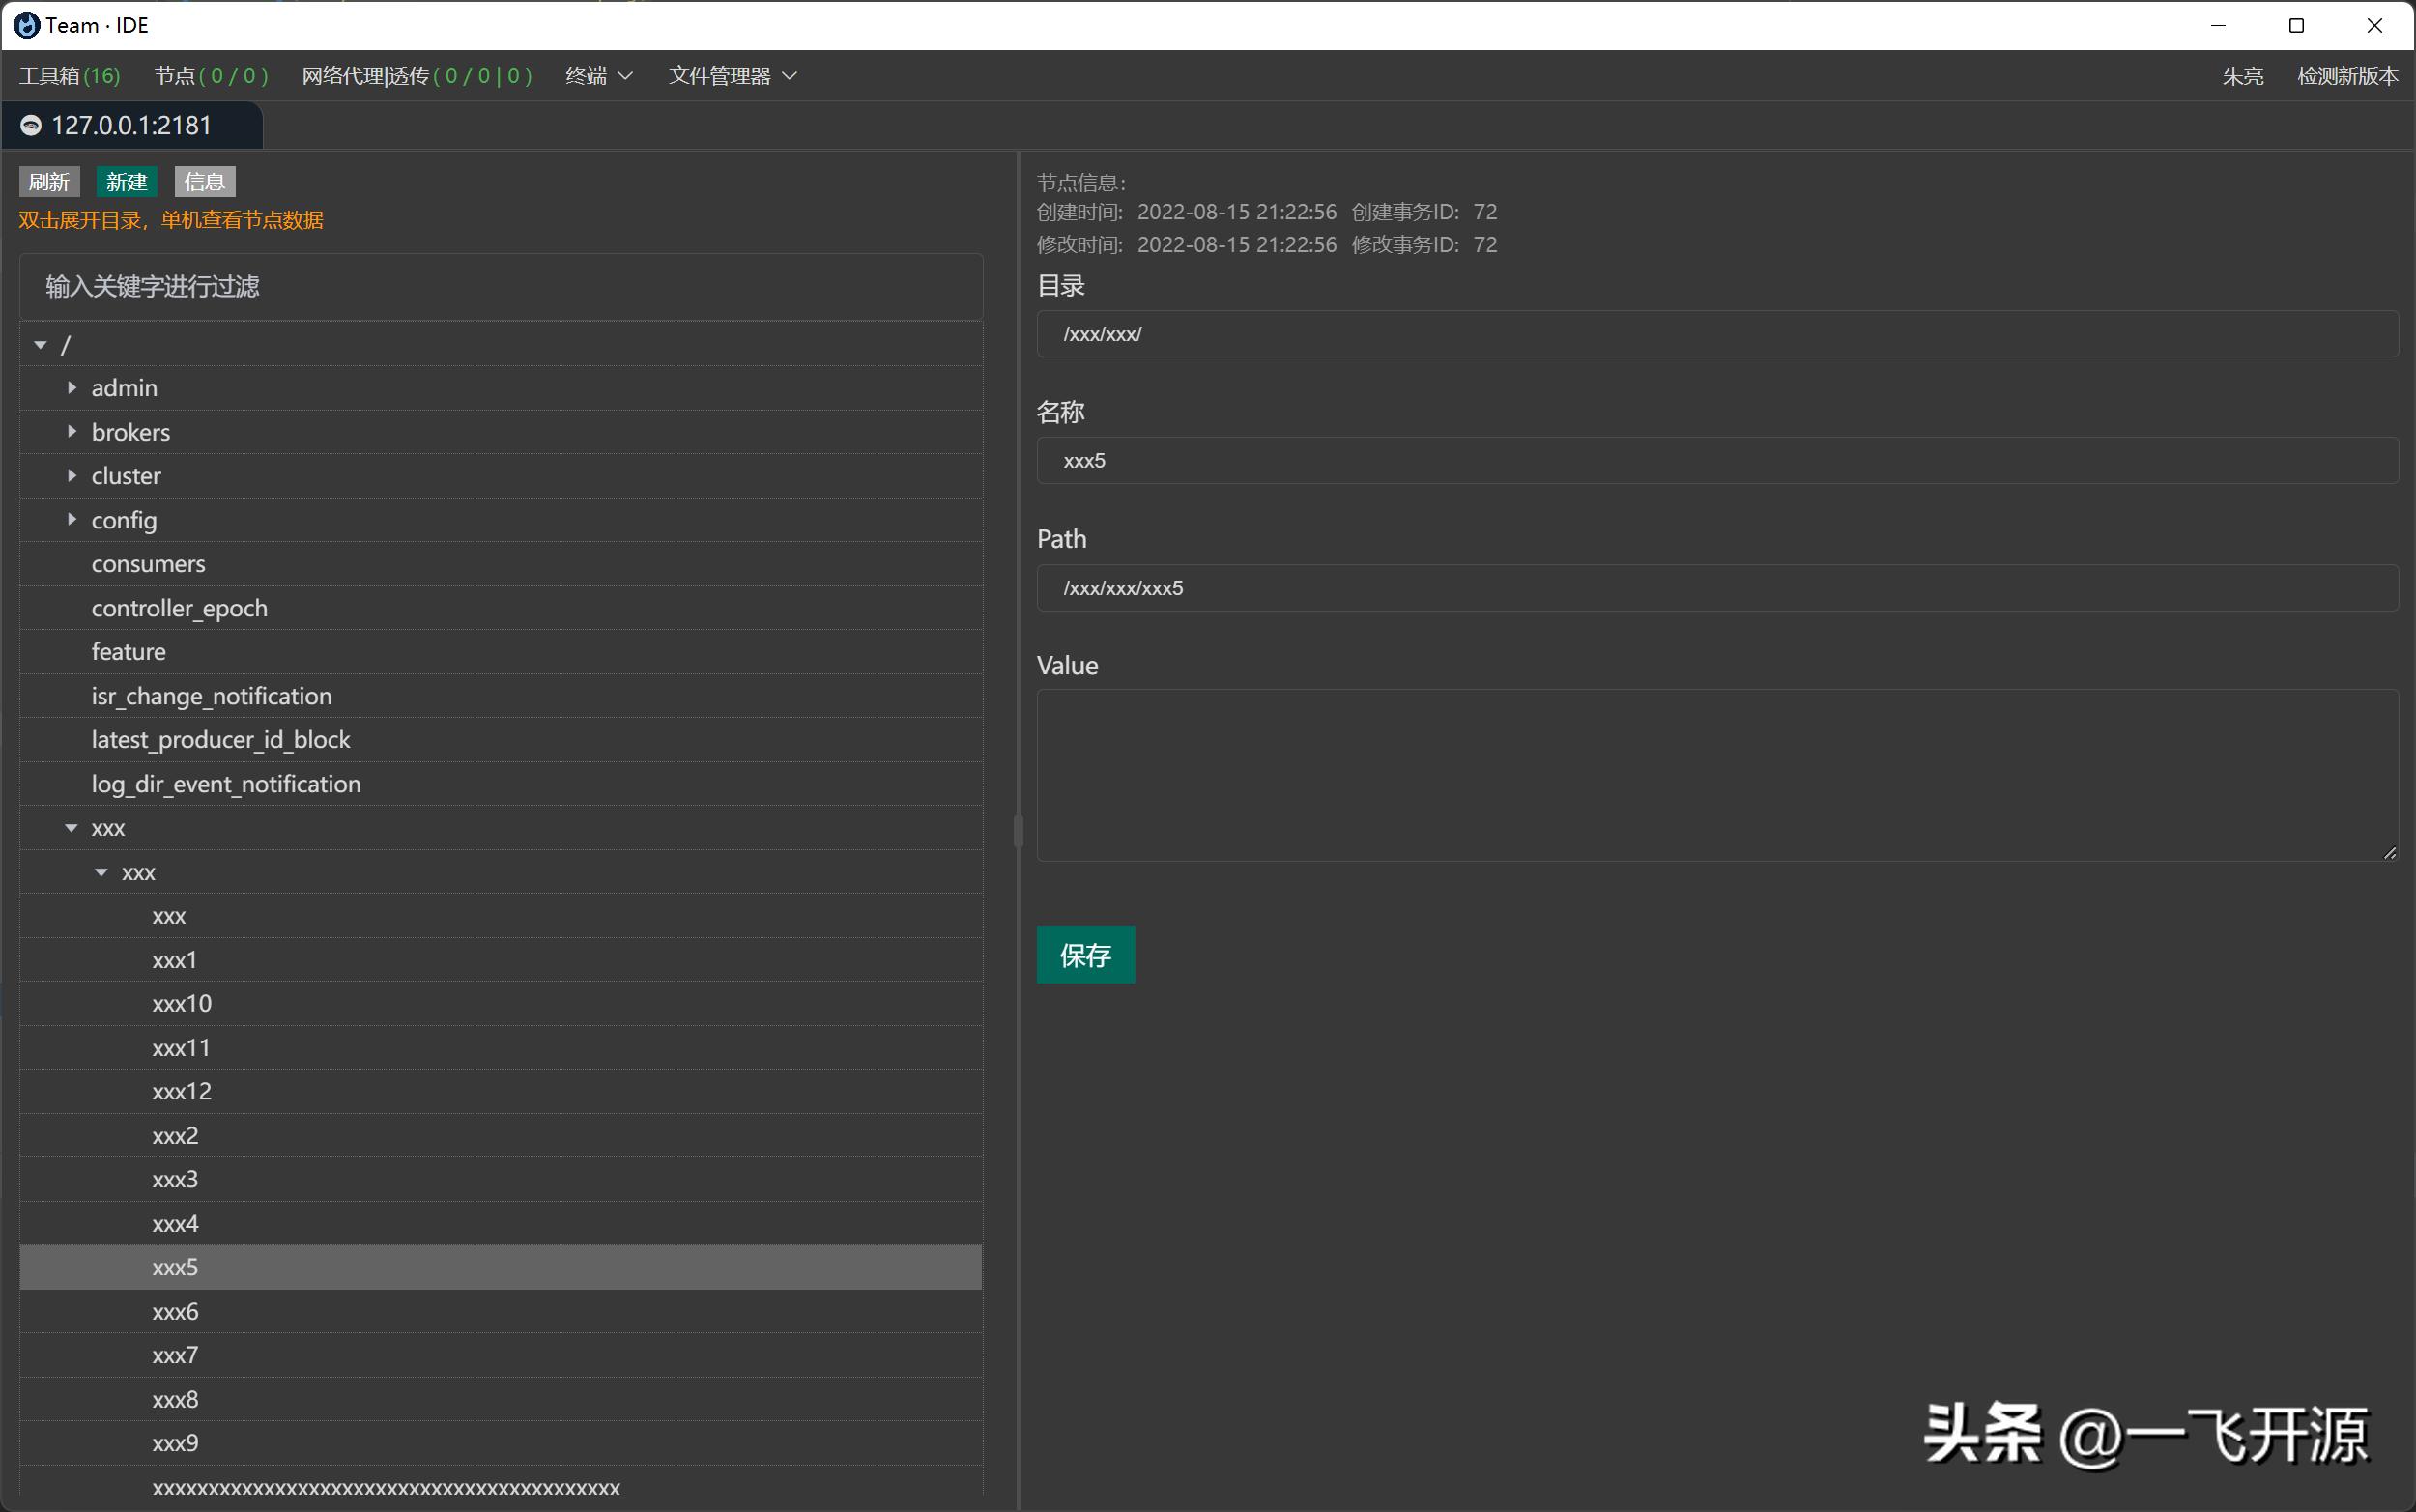Click the 信息 info button

click(205, 182)
